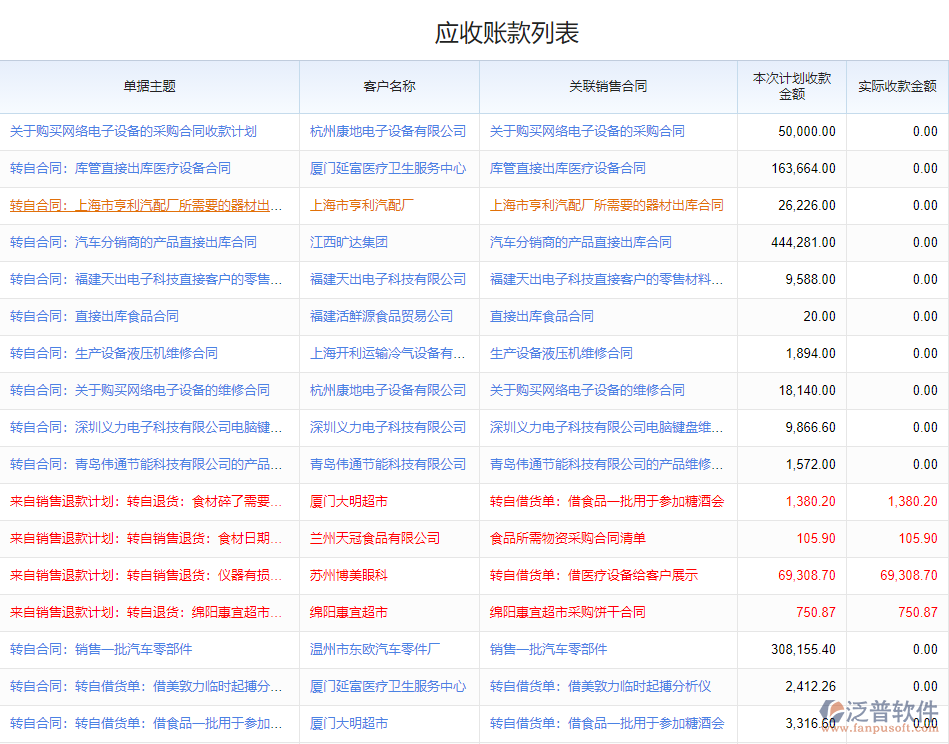Click the 客户名称 column header
949x744 pixels.
pyautogui.click(x=389, y=88)
